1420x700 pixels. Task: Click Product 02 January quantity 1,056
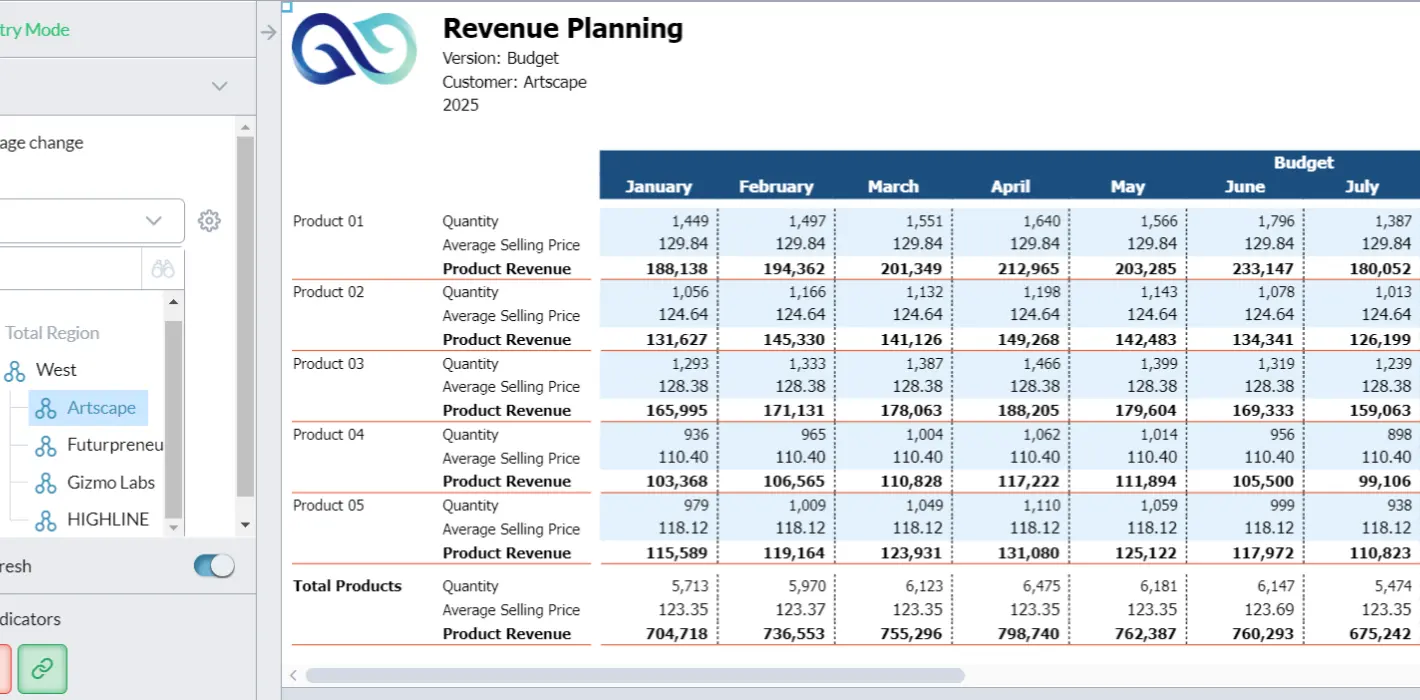690,292
